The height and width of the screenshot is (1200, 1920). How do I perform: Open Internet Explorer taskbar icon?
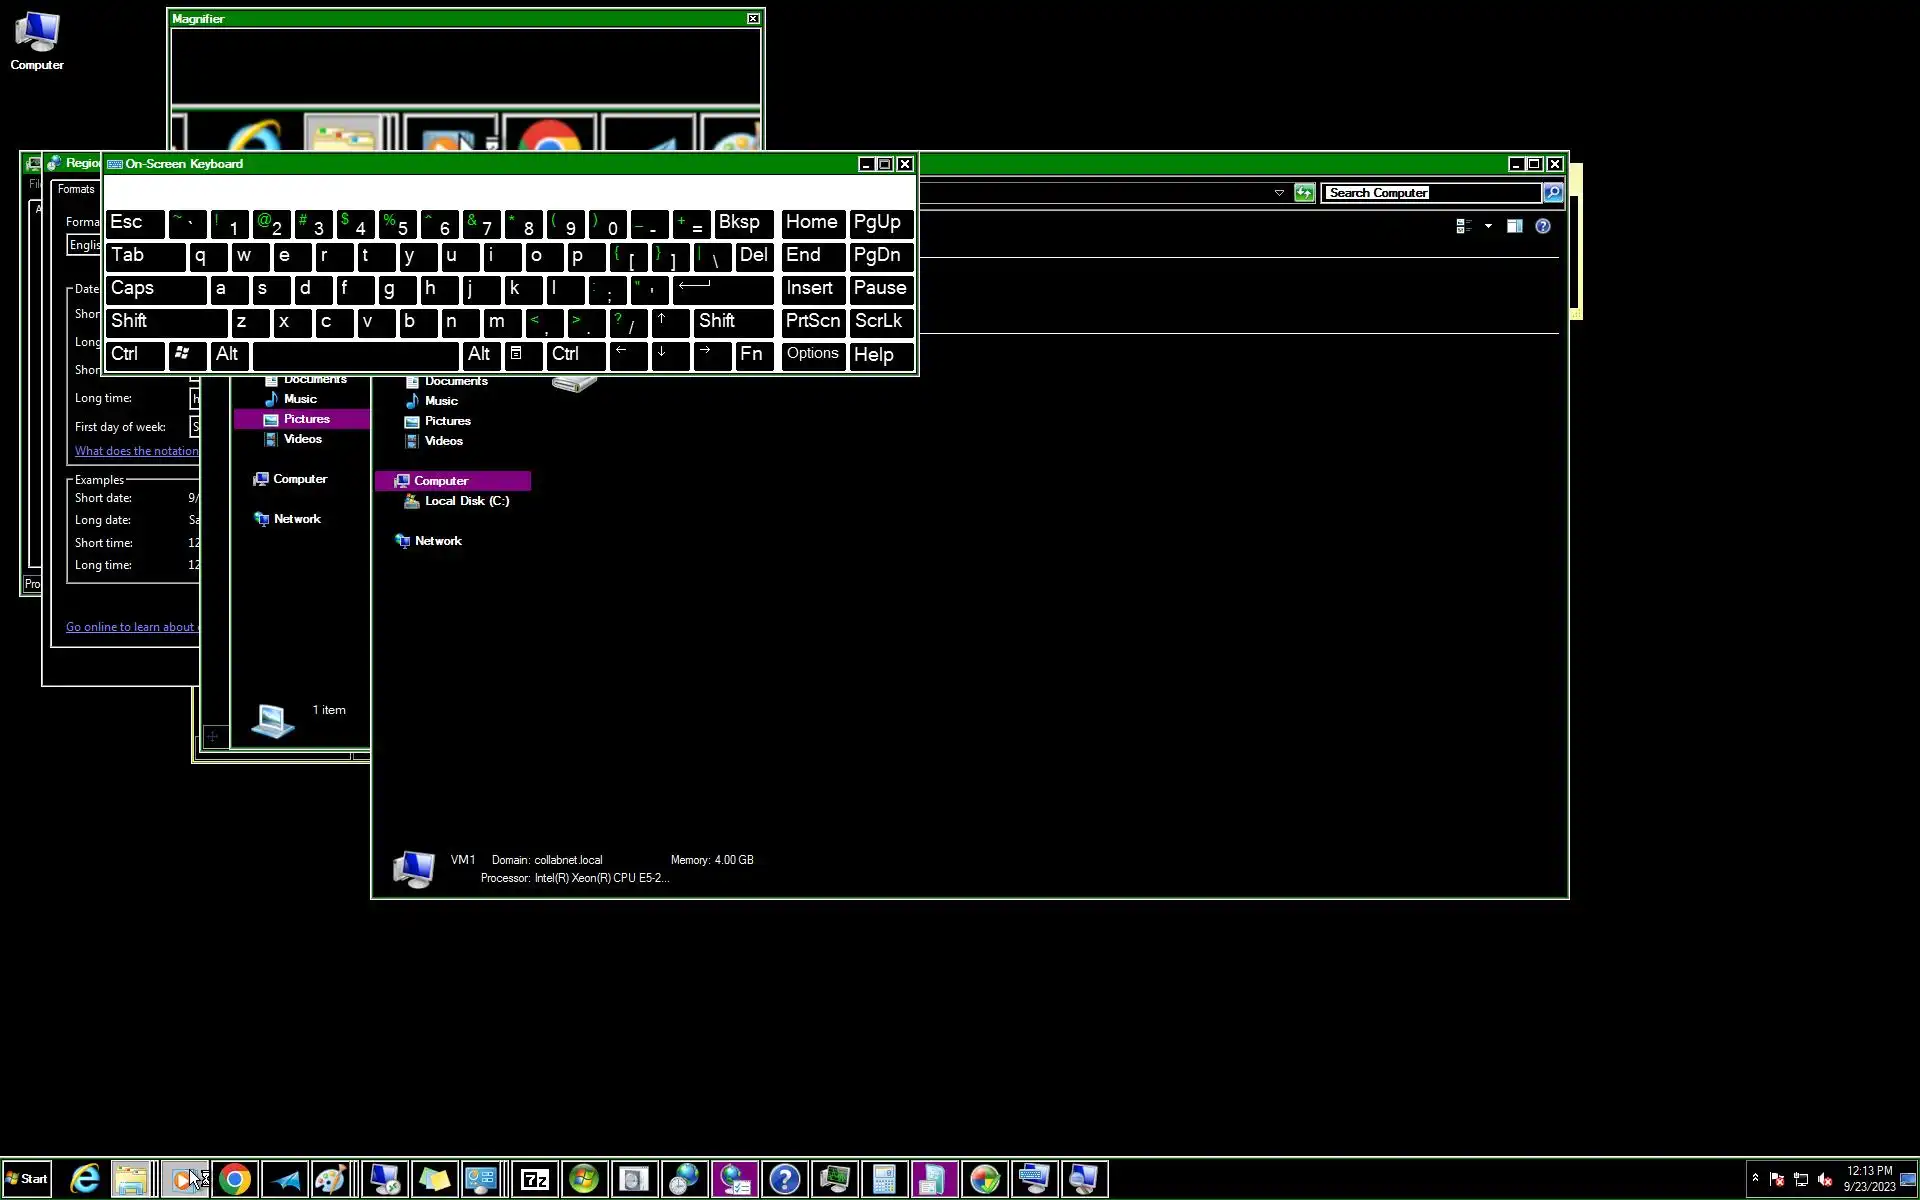85,1180
